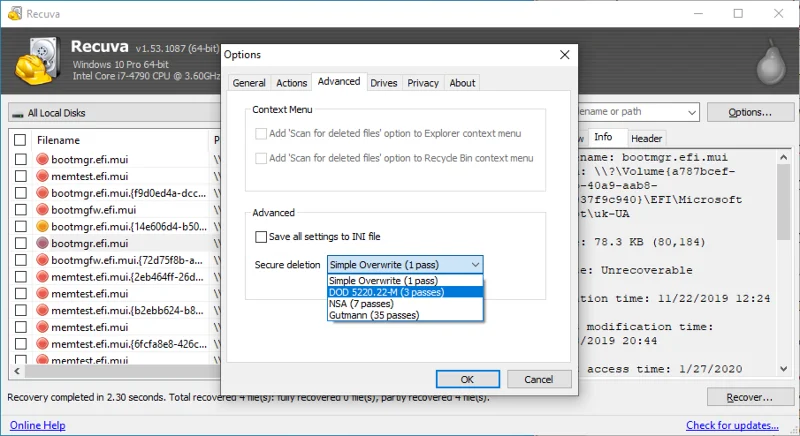Click the red status dot beside bootmgfw.efi.mui
Viewport: 800px width, 436px height.
pyautogui.click(x=42, y=210)
